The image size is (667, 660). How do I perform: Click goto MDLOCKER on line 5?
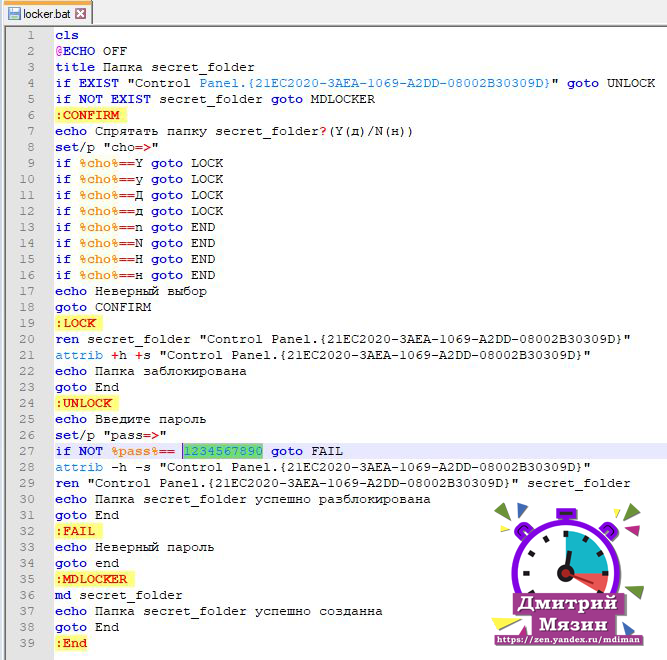coord(323,100)
